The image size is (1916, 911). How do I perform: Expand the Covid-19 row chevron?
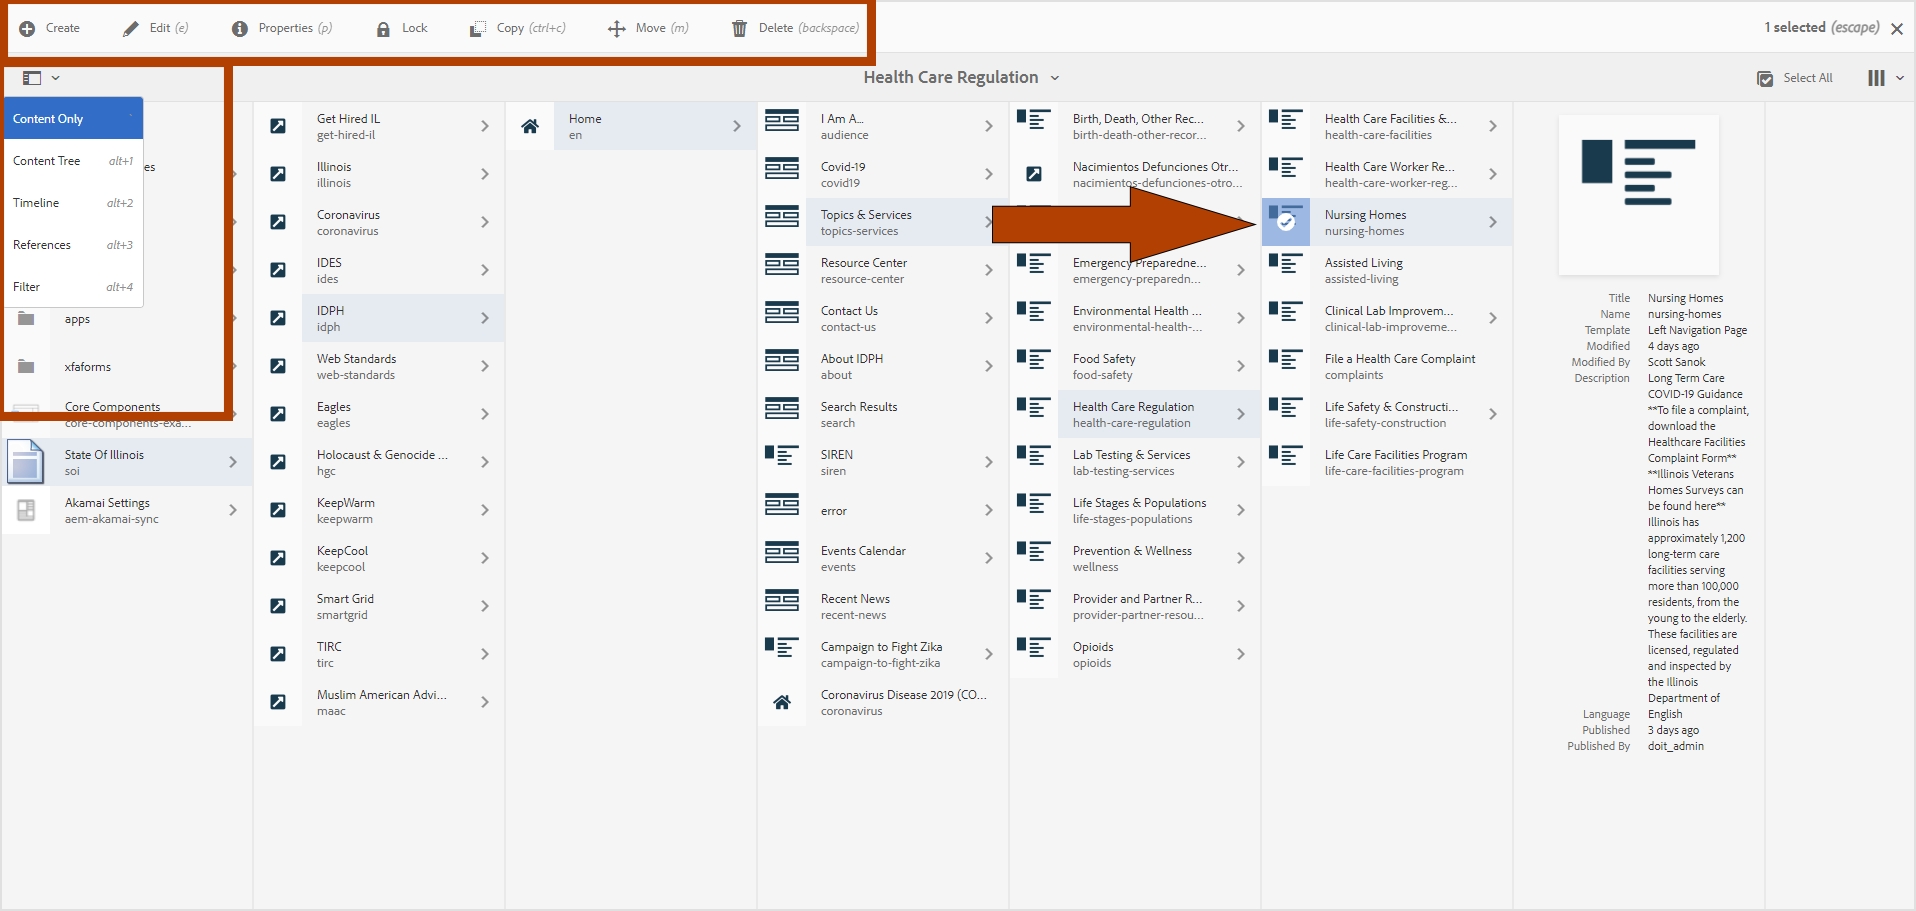tap(989, 174)
